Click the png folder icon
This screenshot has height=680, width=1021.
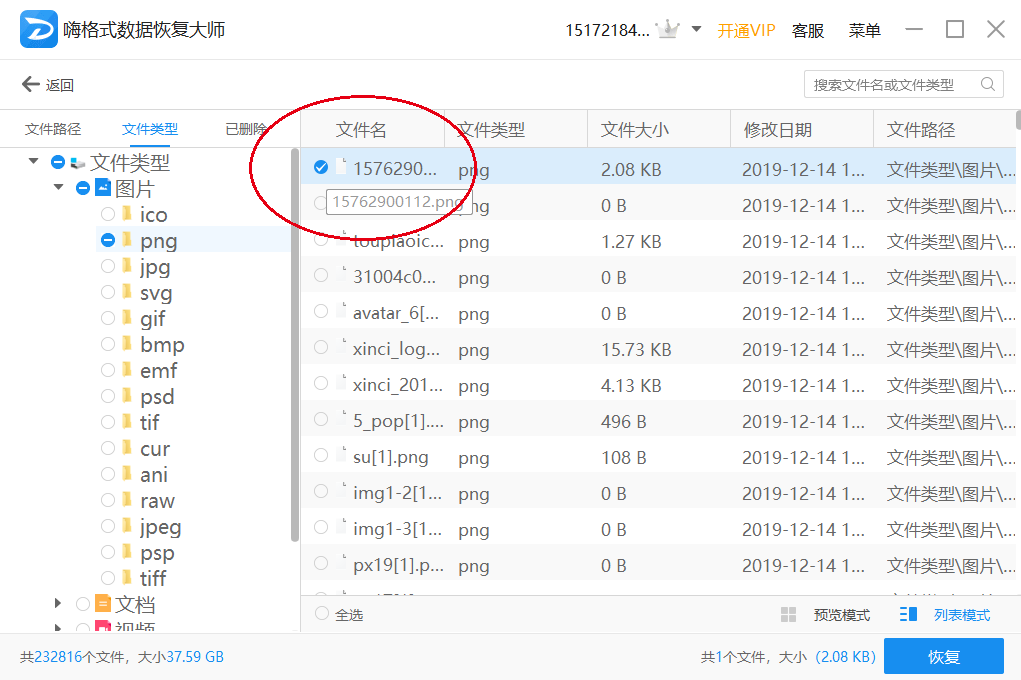[128, 240]
